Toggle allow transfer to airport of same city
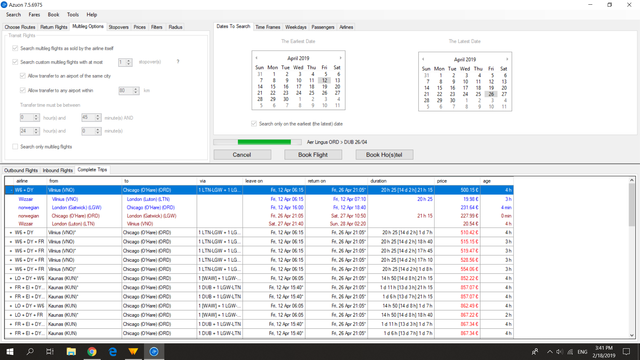The width and height of the screenshot is (640, 360). [x=22, y=76]
